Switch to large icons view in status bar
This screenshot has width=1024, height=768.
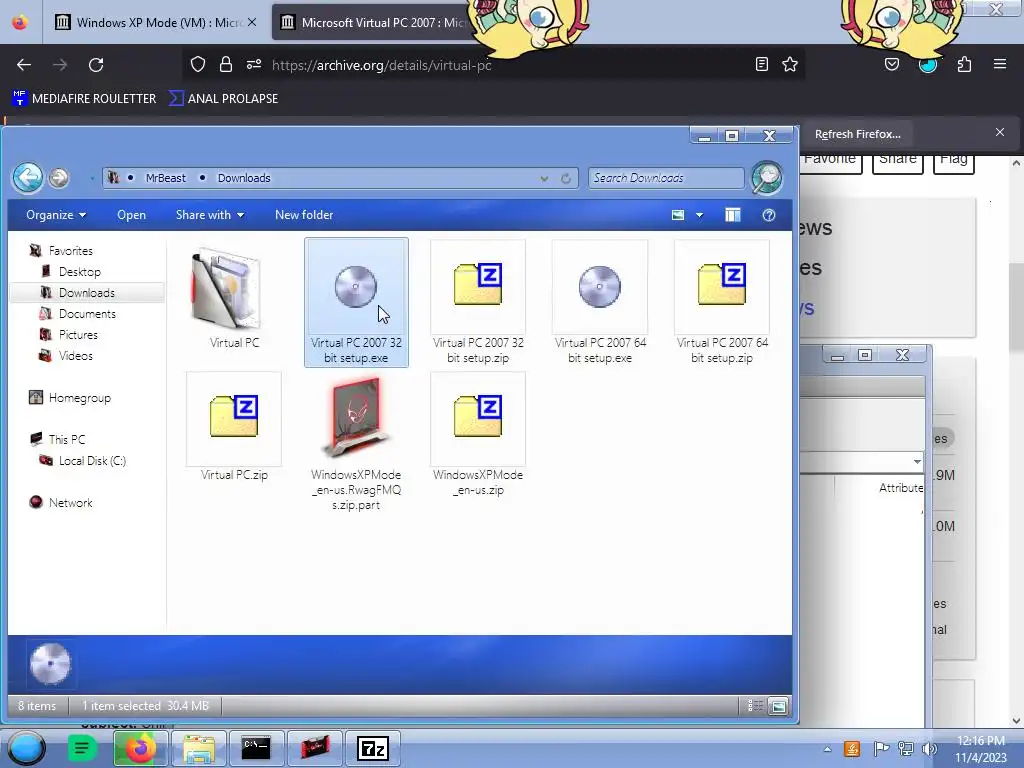click(x=778, y=705)
